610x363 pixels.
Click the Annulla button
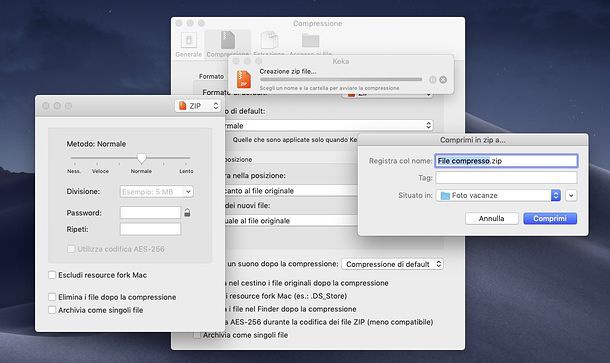point(491,218)
